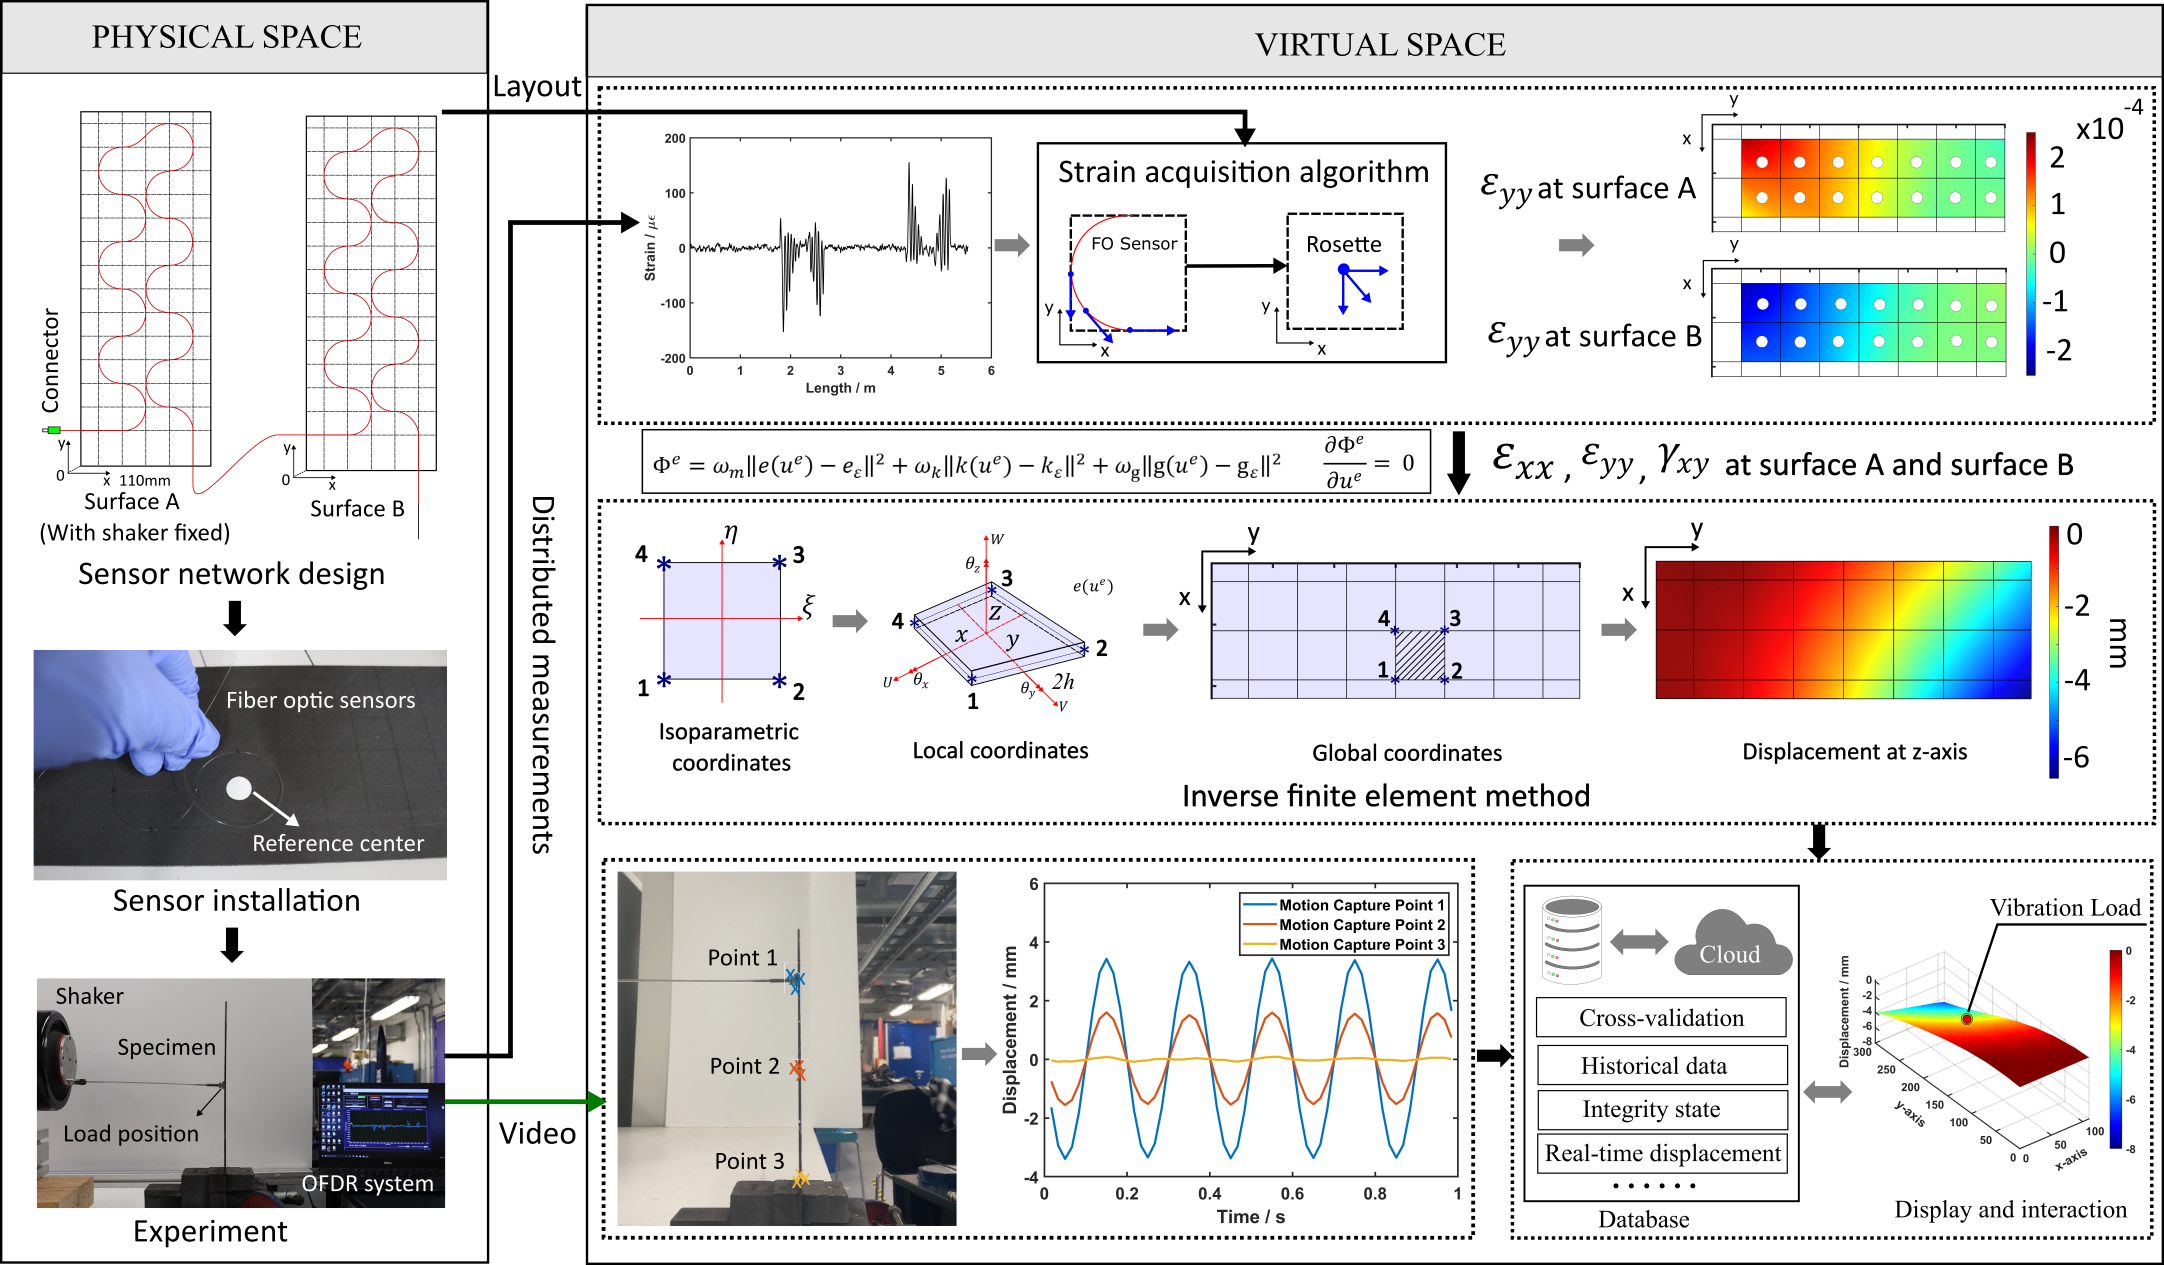Click the database server stack icon
Screen dimensions: 2164x1265
1571,940
